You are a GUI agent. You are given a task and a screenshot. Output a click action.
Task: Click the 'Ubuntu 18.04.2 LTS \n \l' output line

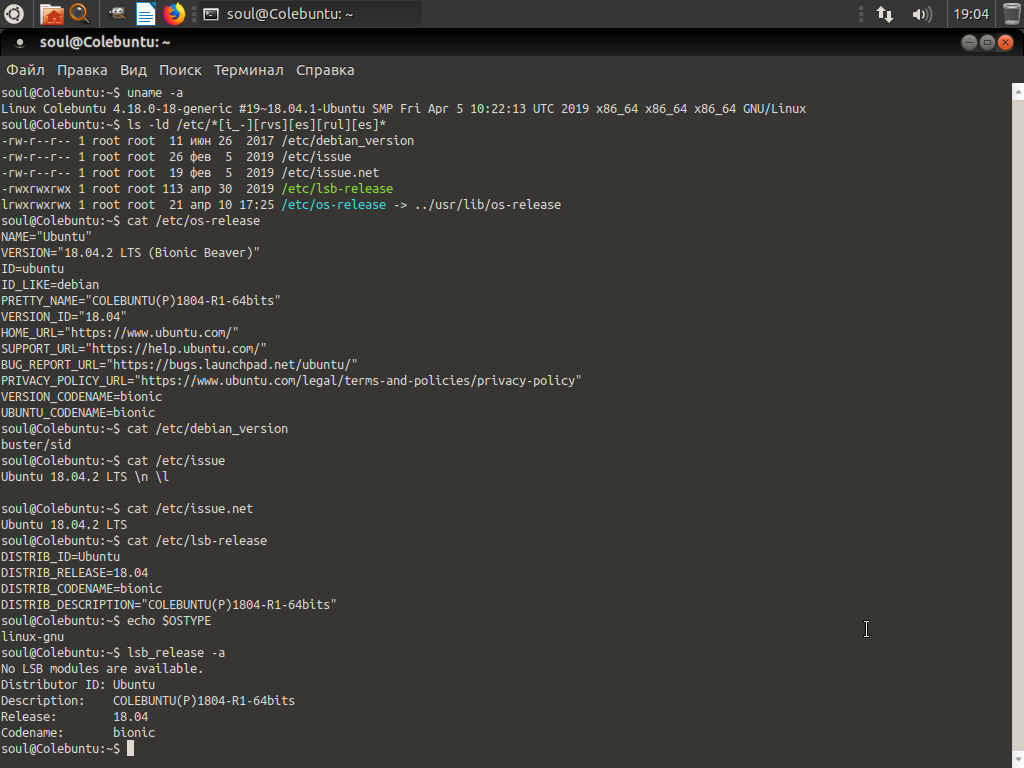click(85, 477)
